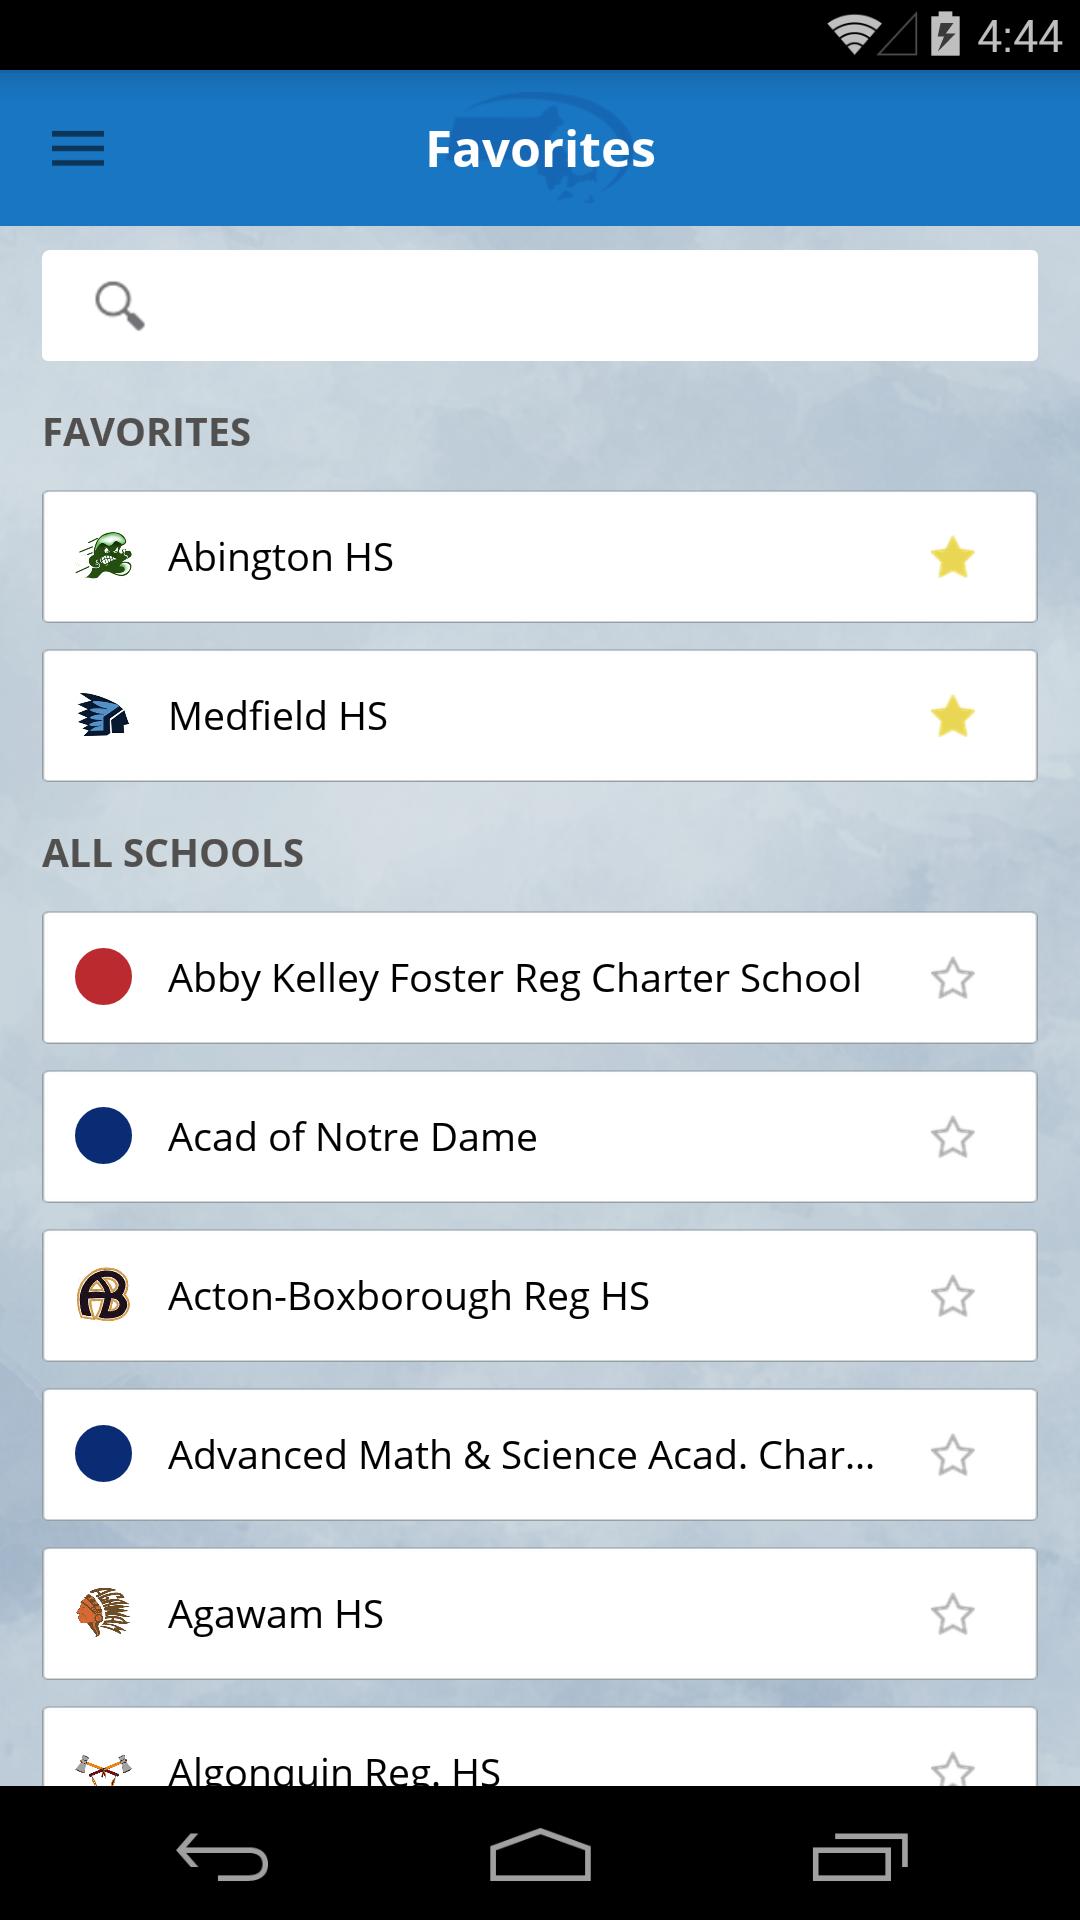
Task: Open the hamburger navigation menu
Action: click(x=78, y=149)
